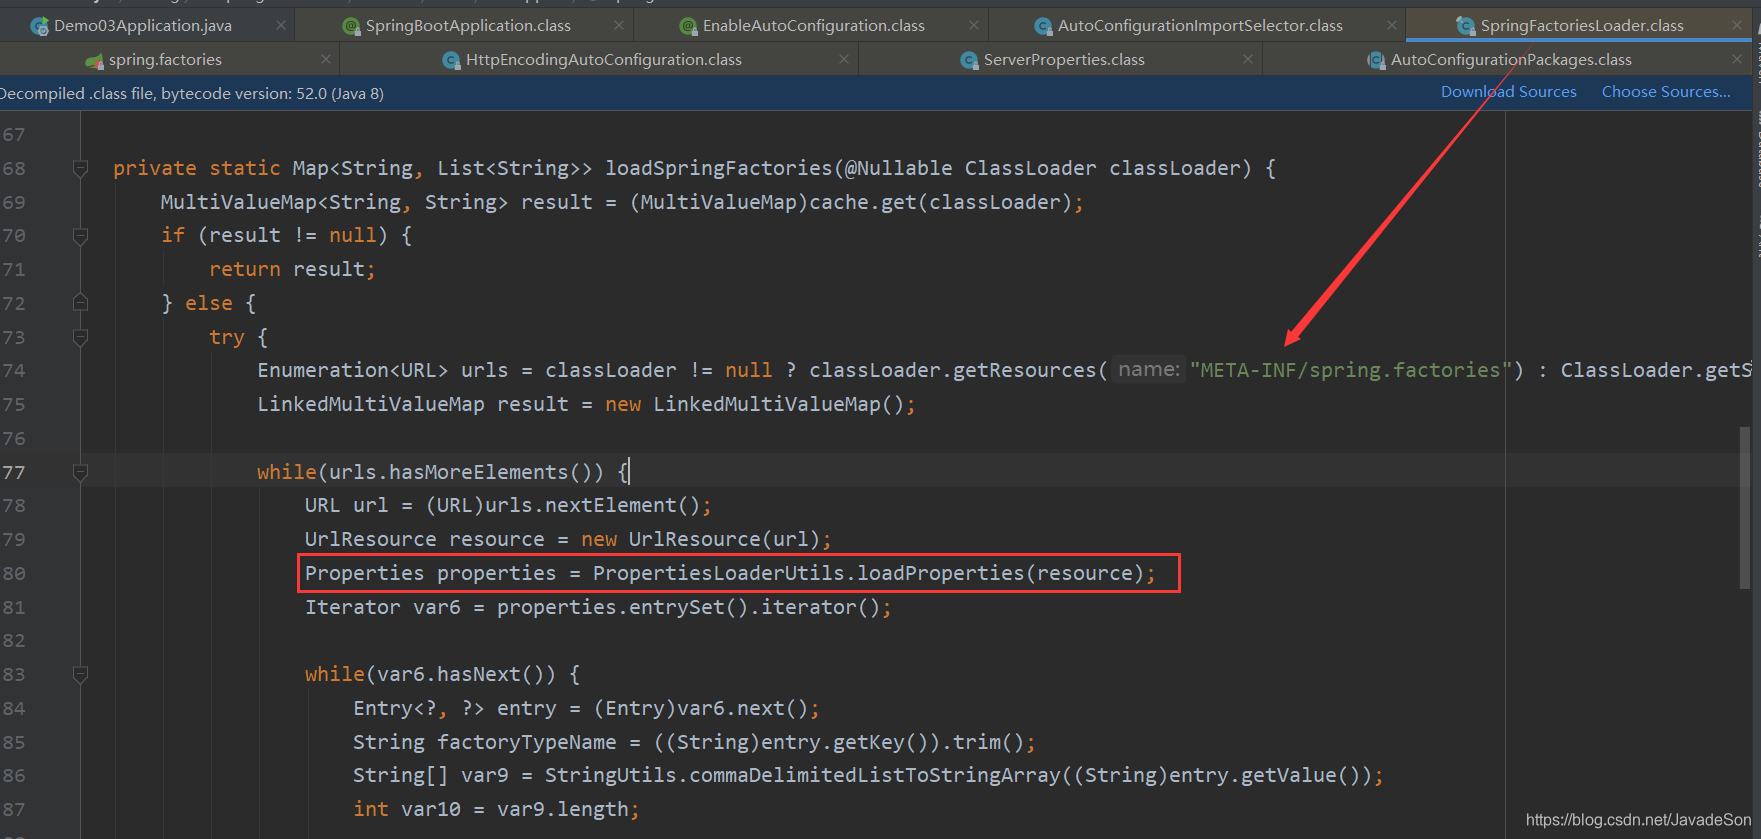The height and width of the screenshot is (839, 1761).
Task: Click line number 74 in gutter
Action: click(x=14, y=371)
